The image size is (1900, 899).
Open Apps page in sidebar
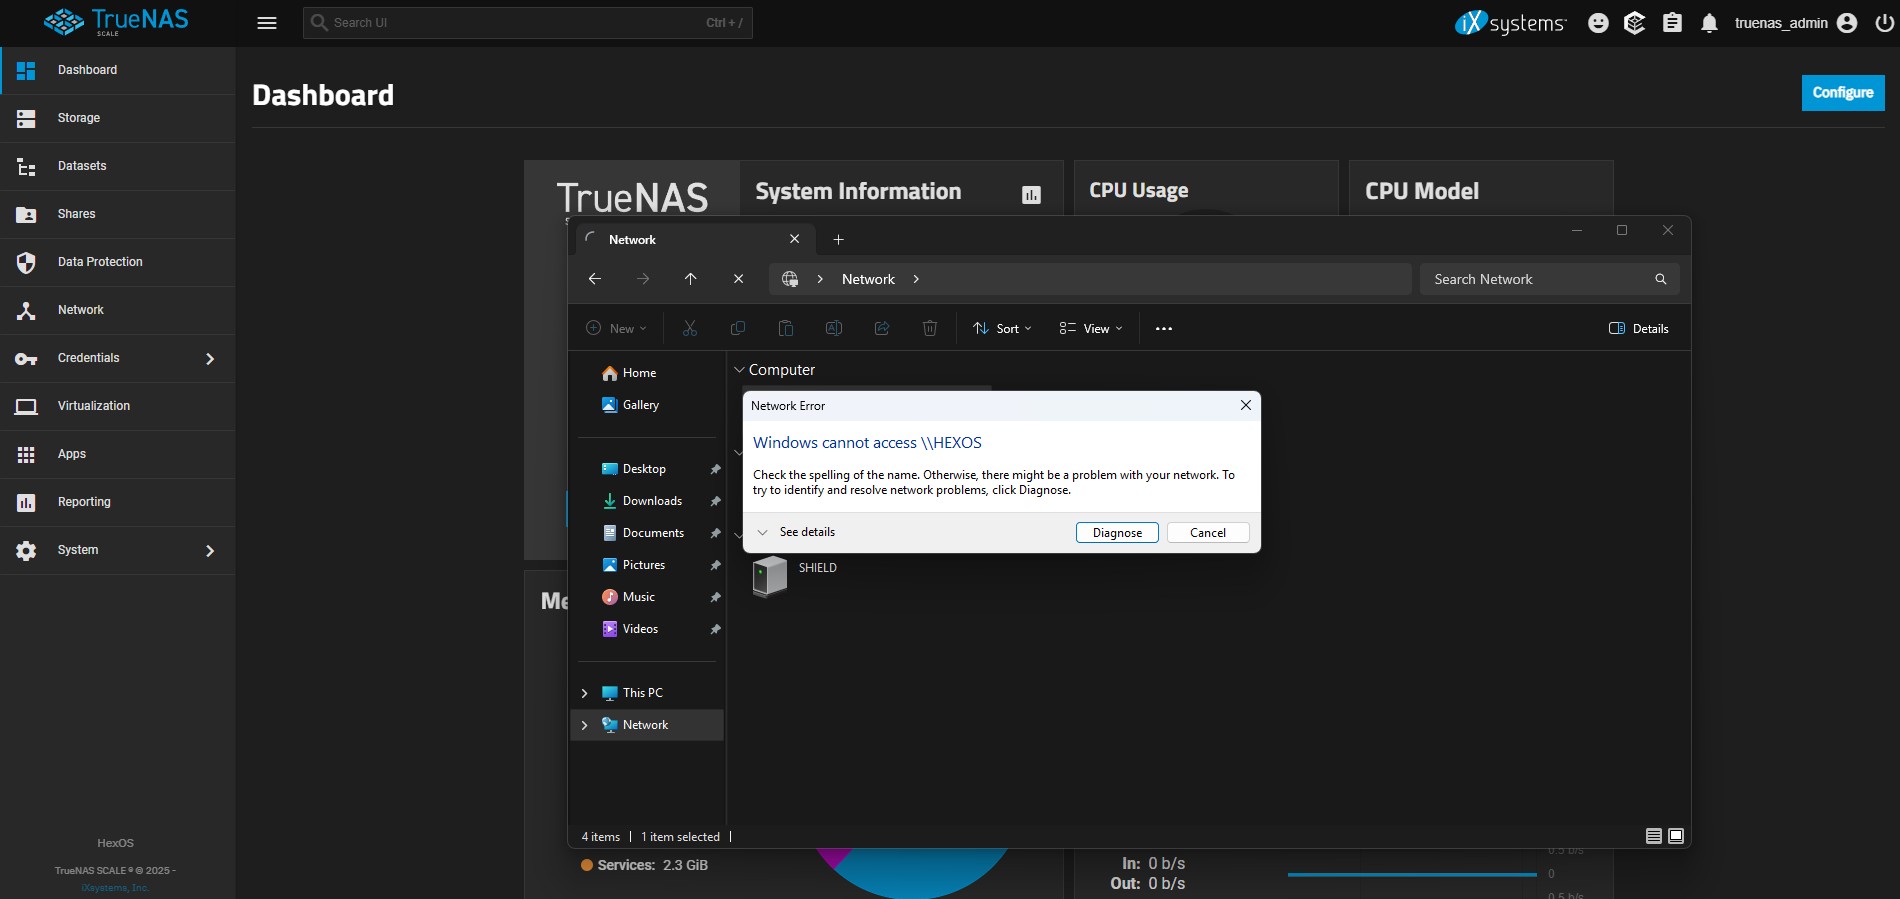tap(117, 454)
